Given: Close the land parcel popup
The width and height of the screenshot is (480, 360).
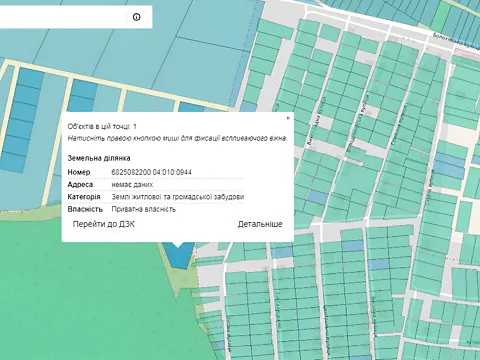Looking at the screenshot, I should click(288, 118).
